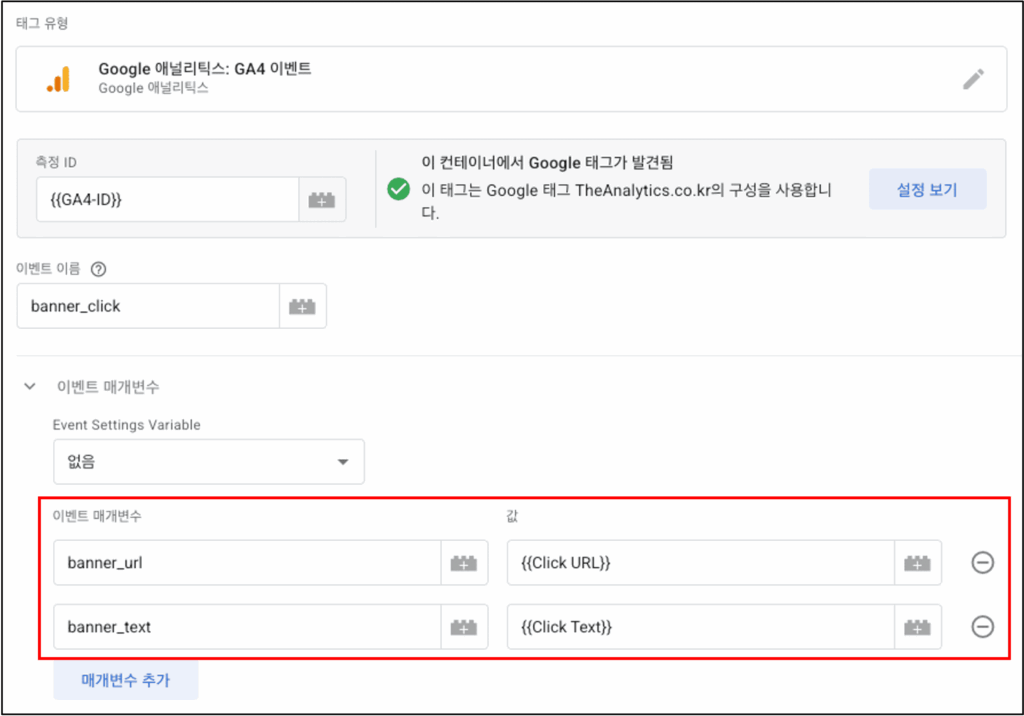Remove the banner_url parameter row

click(x=982, y=562)
